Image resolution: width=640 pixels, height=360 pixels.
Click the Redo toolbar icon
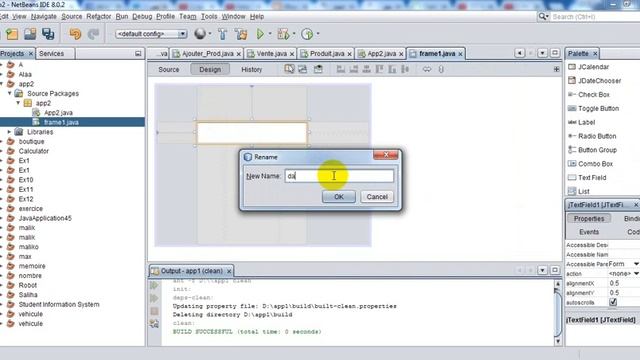(x=93, y=34)
